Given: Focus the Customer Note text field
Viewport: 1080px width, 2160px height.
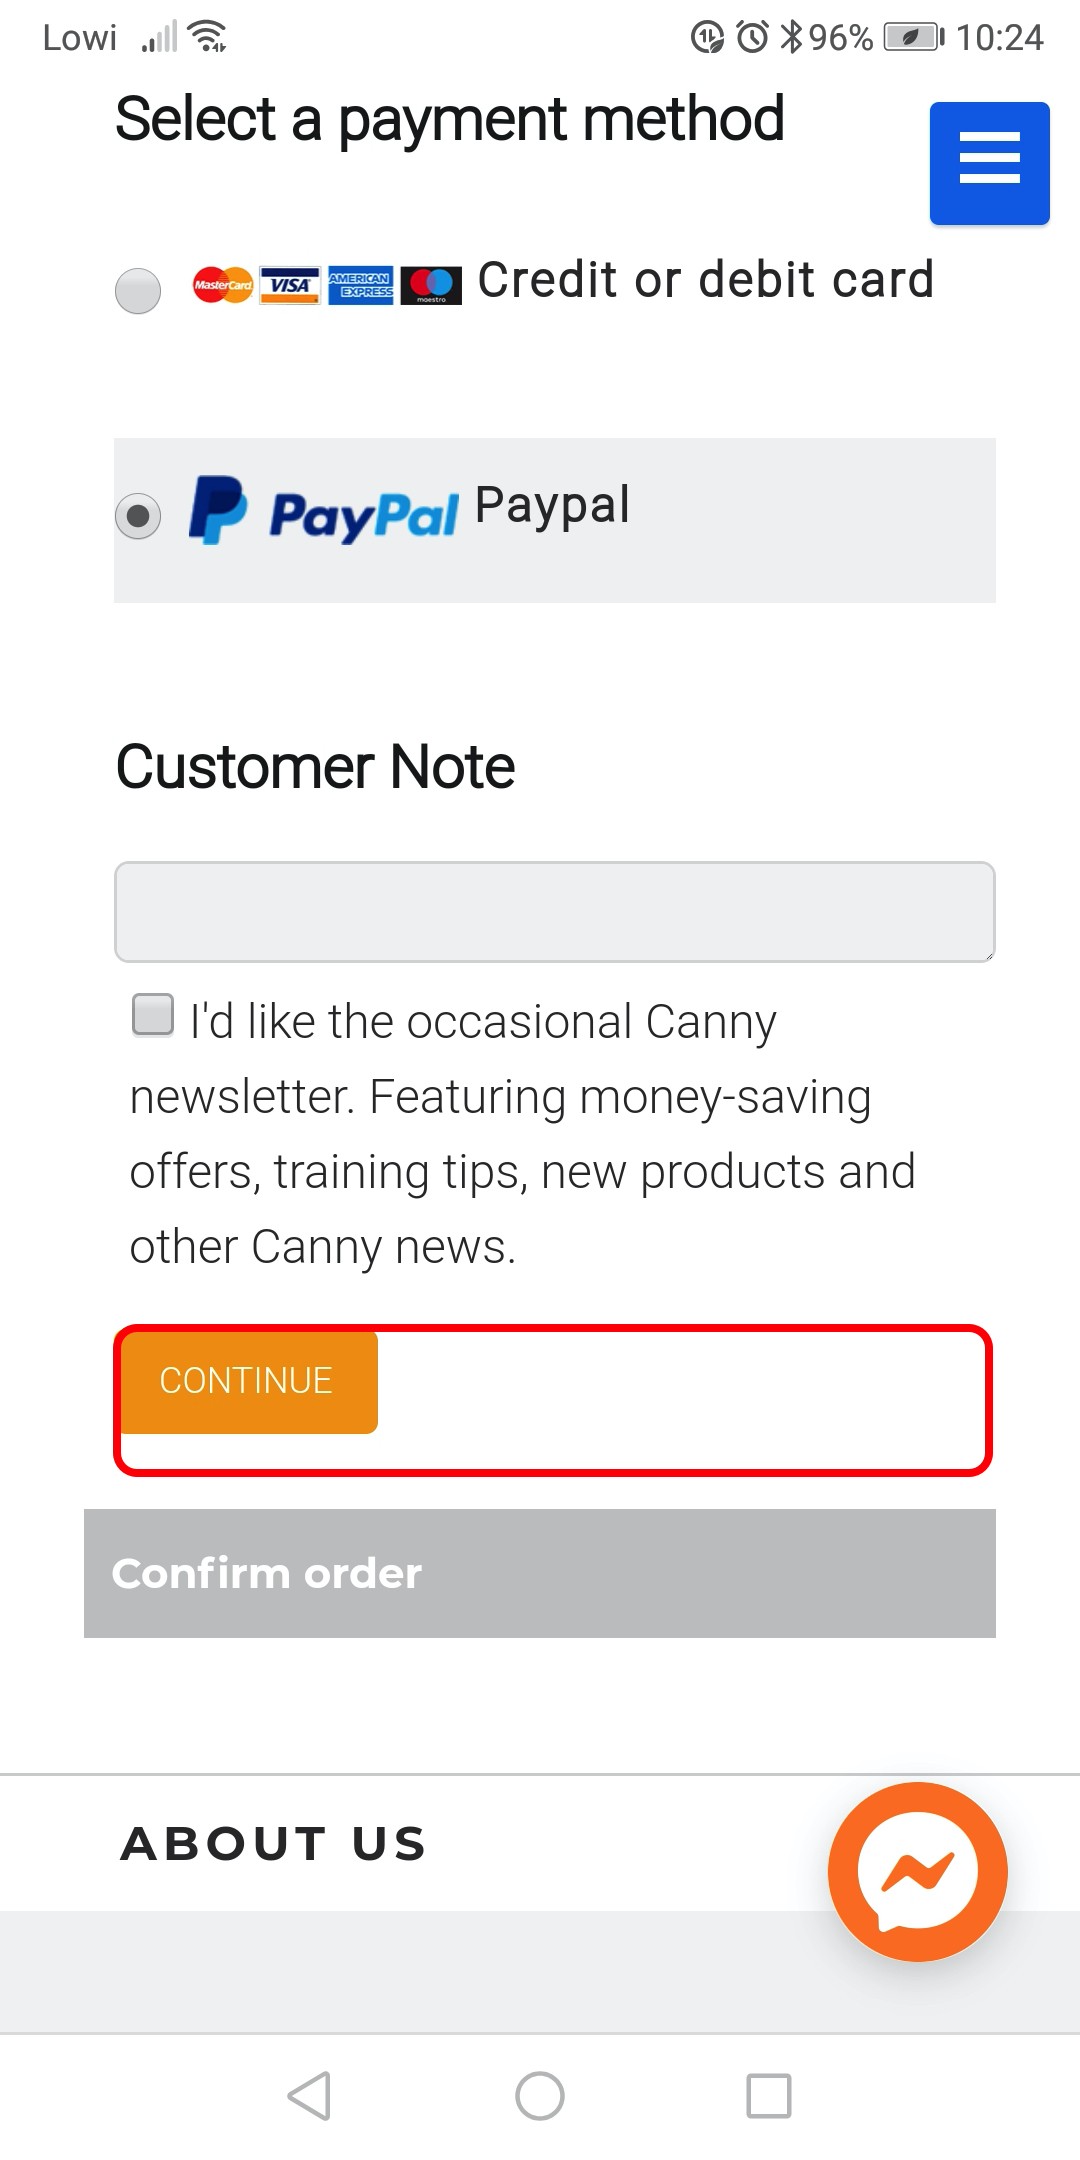Looking at the screenshot, I should 554,912.
